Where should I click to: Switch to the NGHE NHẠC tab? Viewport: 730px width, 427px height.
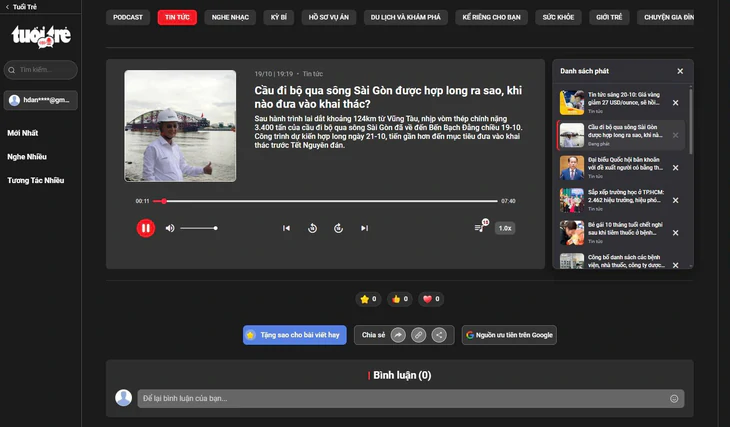pyautogui.click(x=230, y=17)
